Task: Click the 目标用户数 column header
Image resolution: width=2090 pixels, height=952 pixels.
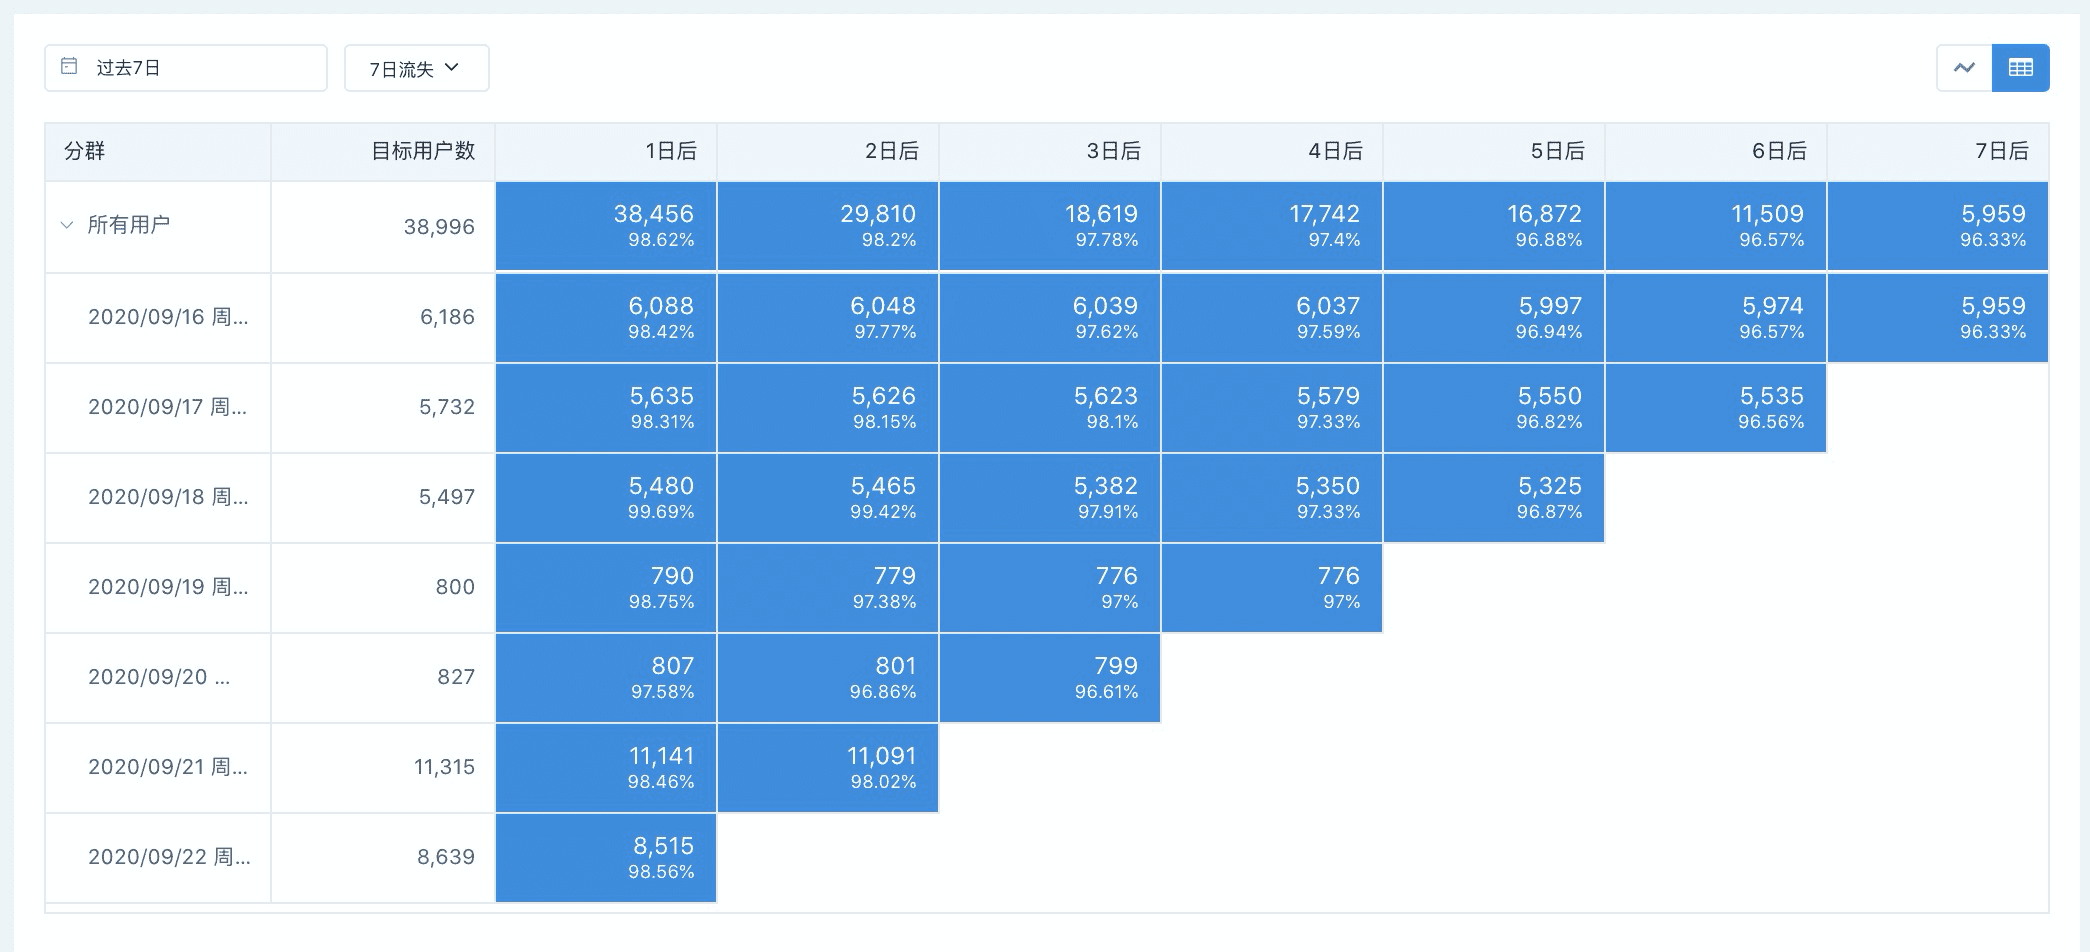Action: point(383,152)
